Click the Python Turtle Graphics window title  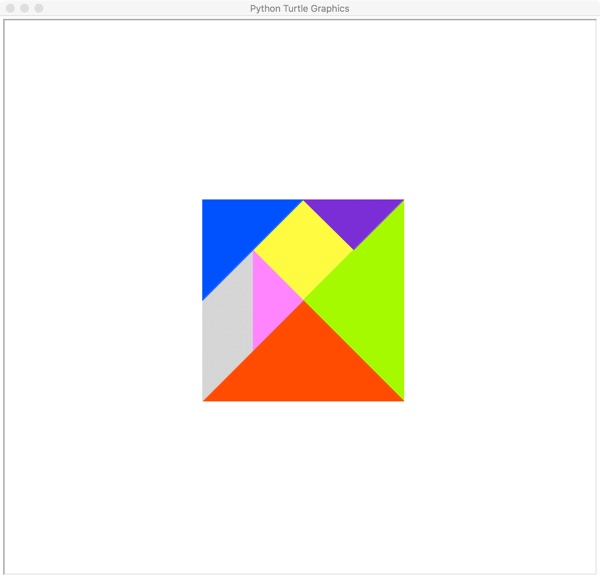(x=300, y=8)
